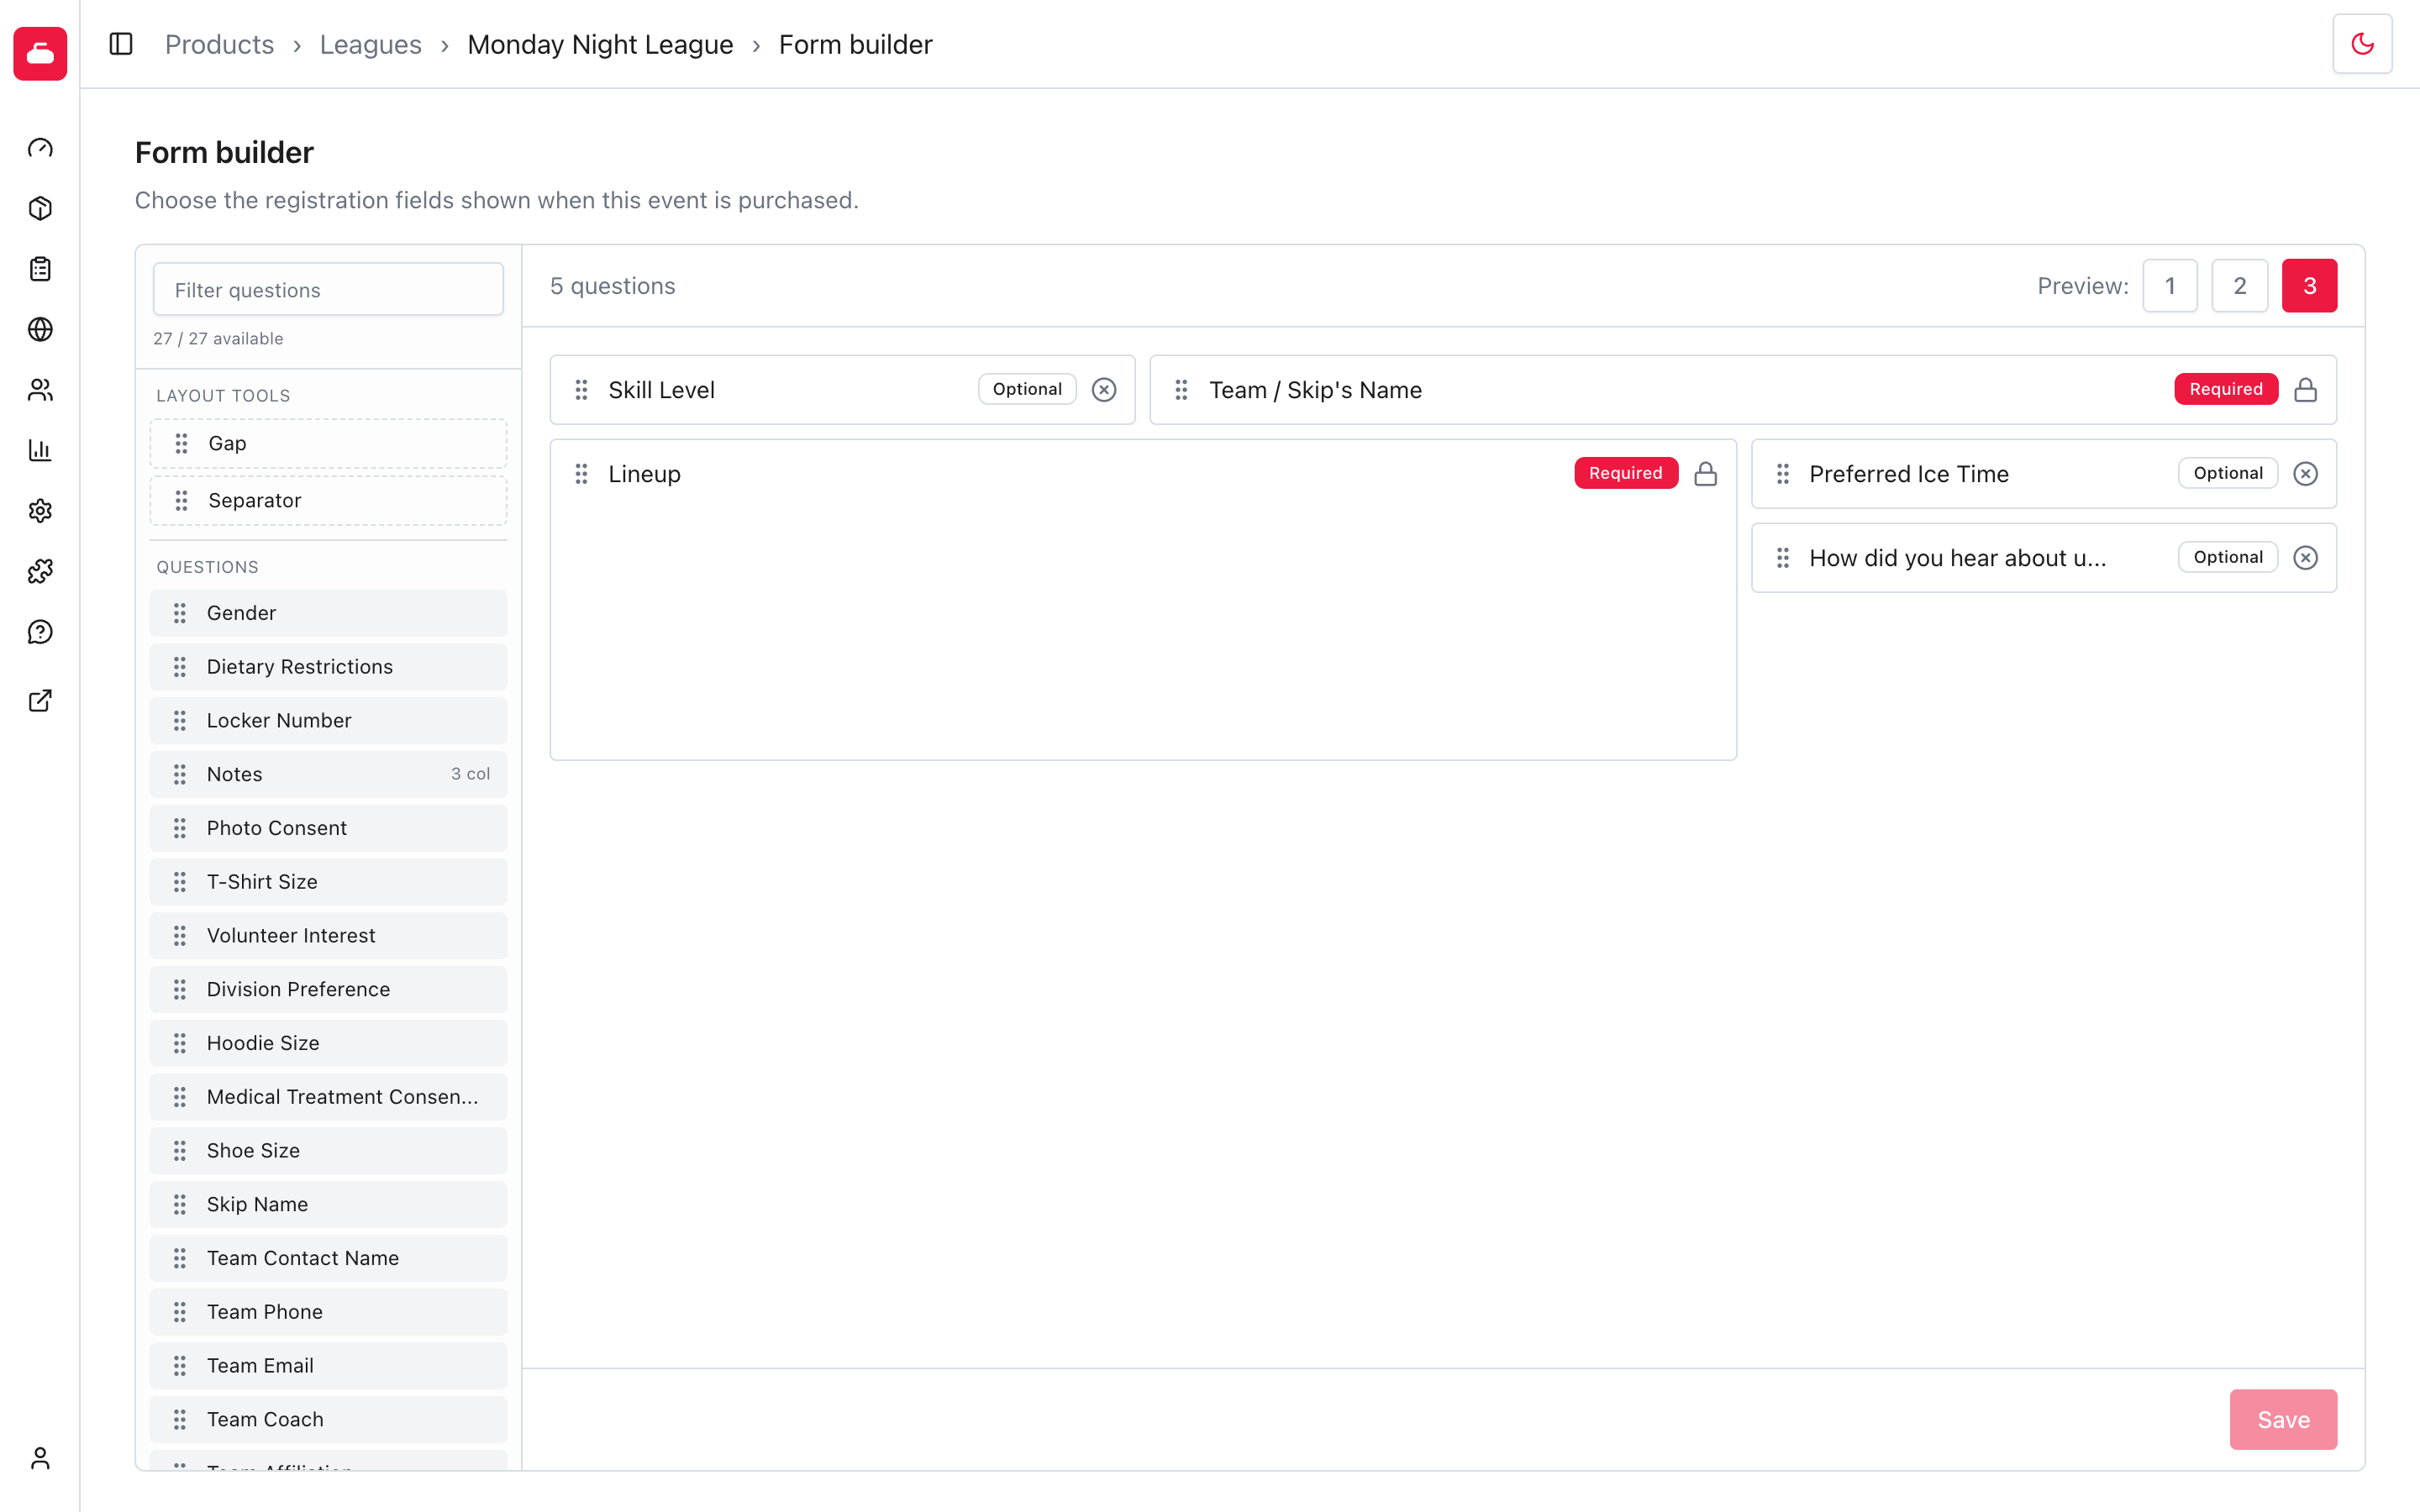Open the external link icon in sidebar

pos(40,700)
